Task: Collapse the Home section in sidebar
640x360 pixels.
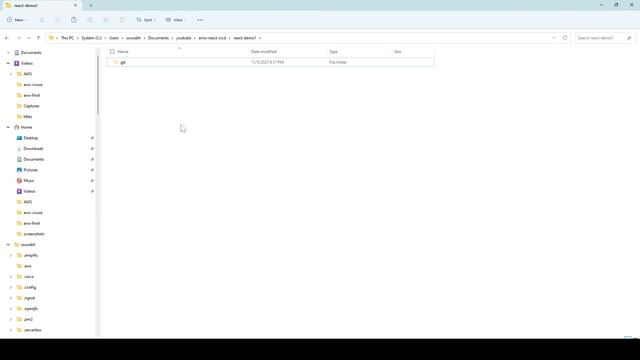Action: click(8, 127)
